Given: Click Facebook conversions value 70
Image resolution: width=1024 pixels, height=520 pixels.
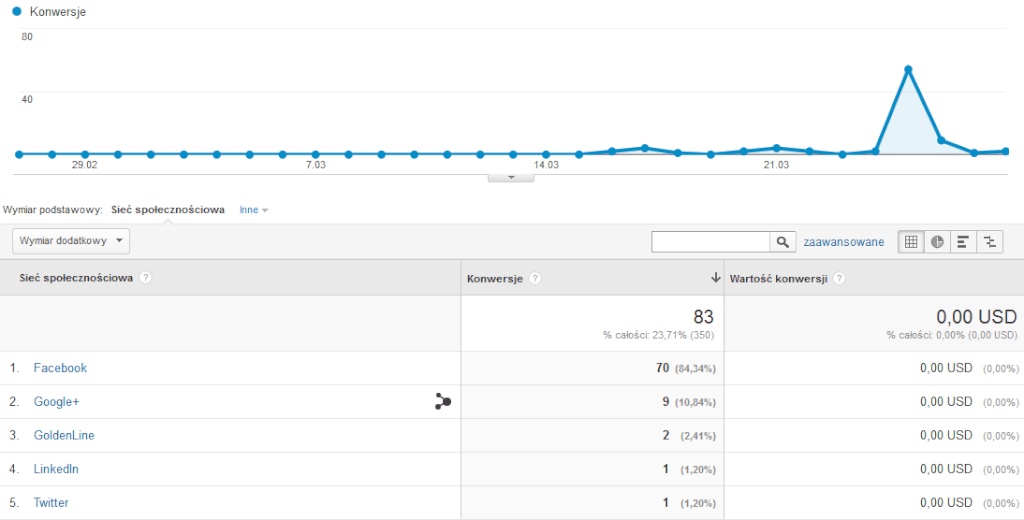Looking at the screenshot, I should (x=662, y=368).
